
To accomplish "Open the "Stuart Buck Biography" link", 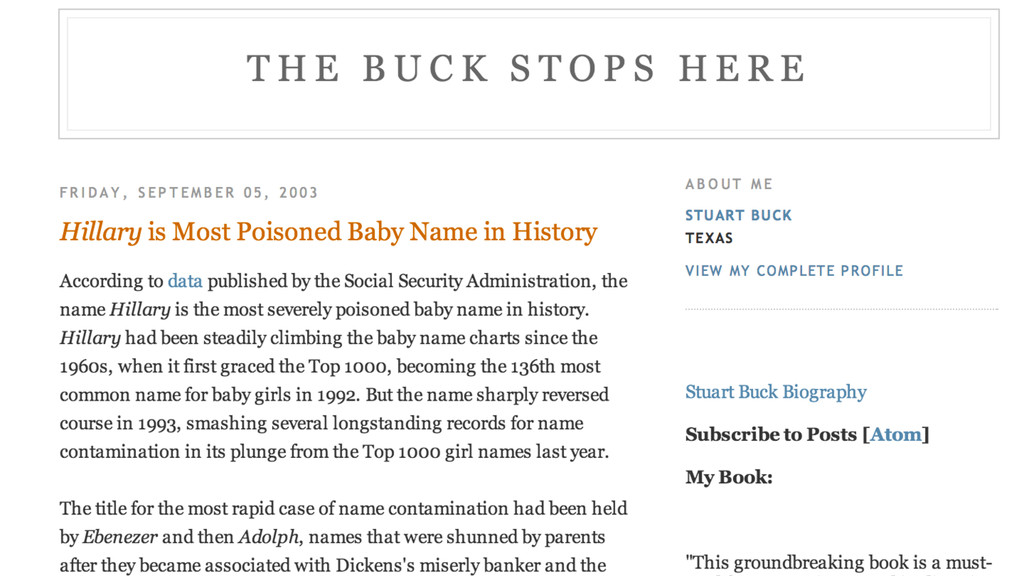I will point(775,392).
